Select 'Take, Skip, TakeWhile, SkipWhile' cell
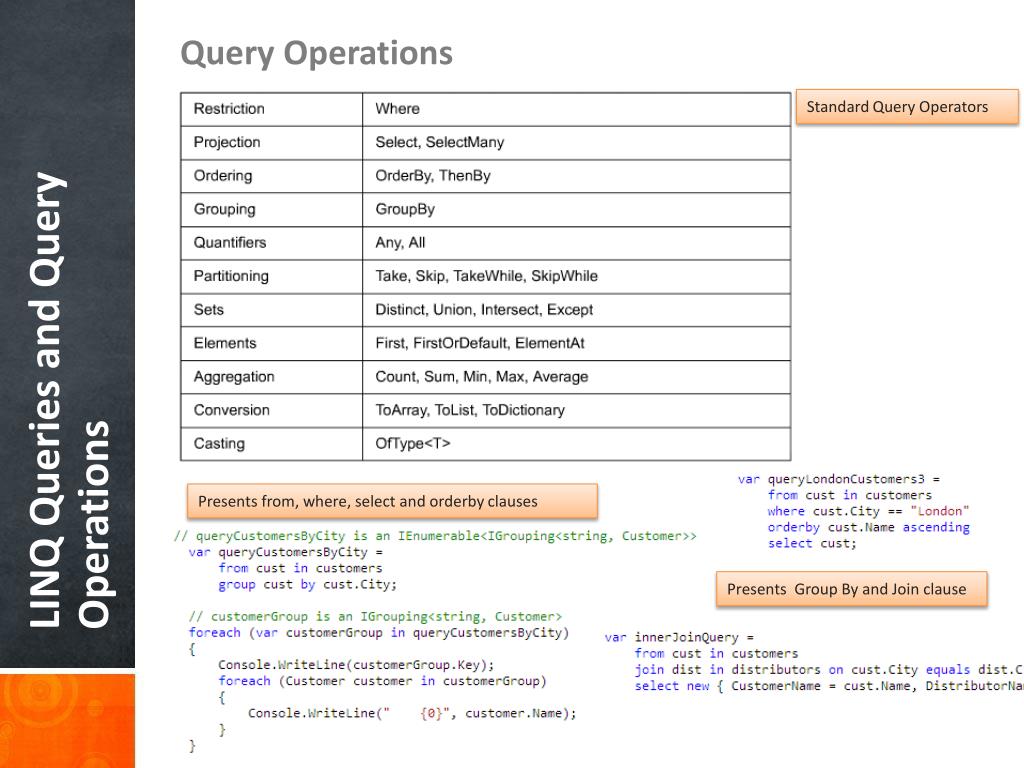 tap(577, 277)
